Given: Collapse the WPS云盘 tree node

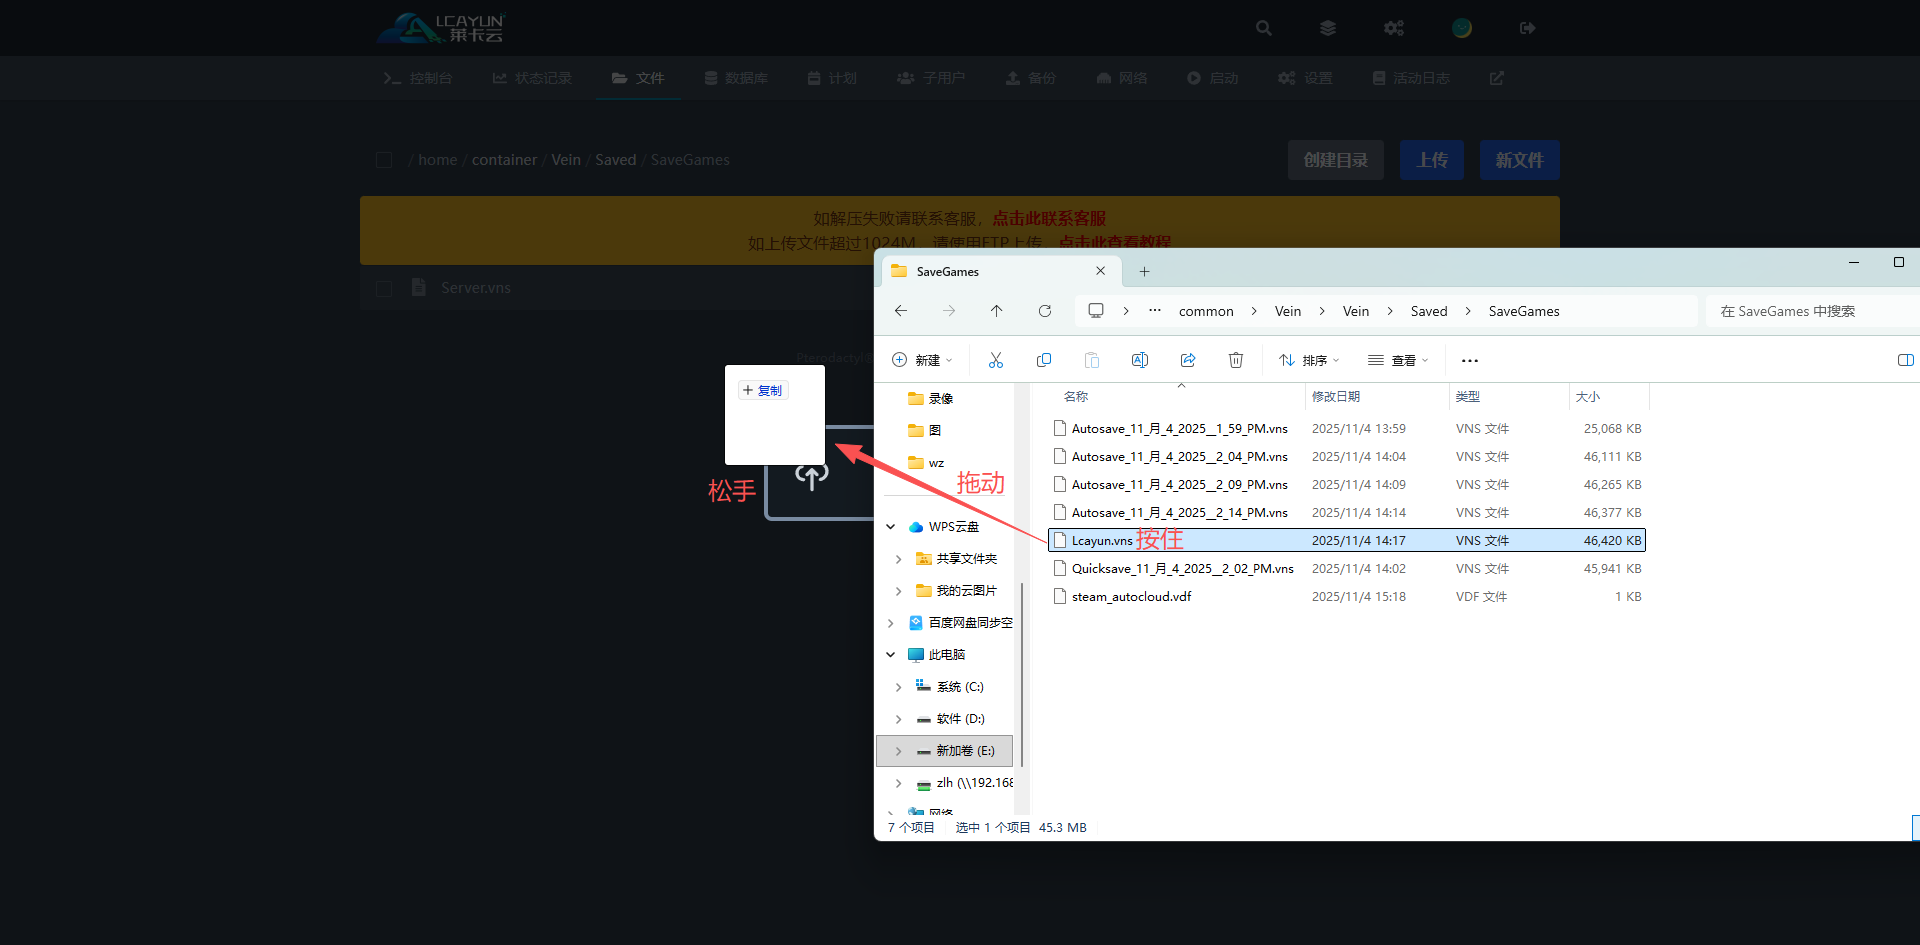Looking at the screenshot, I should [890, 527].
